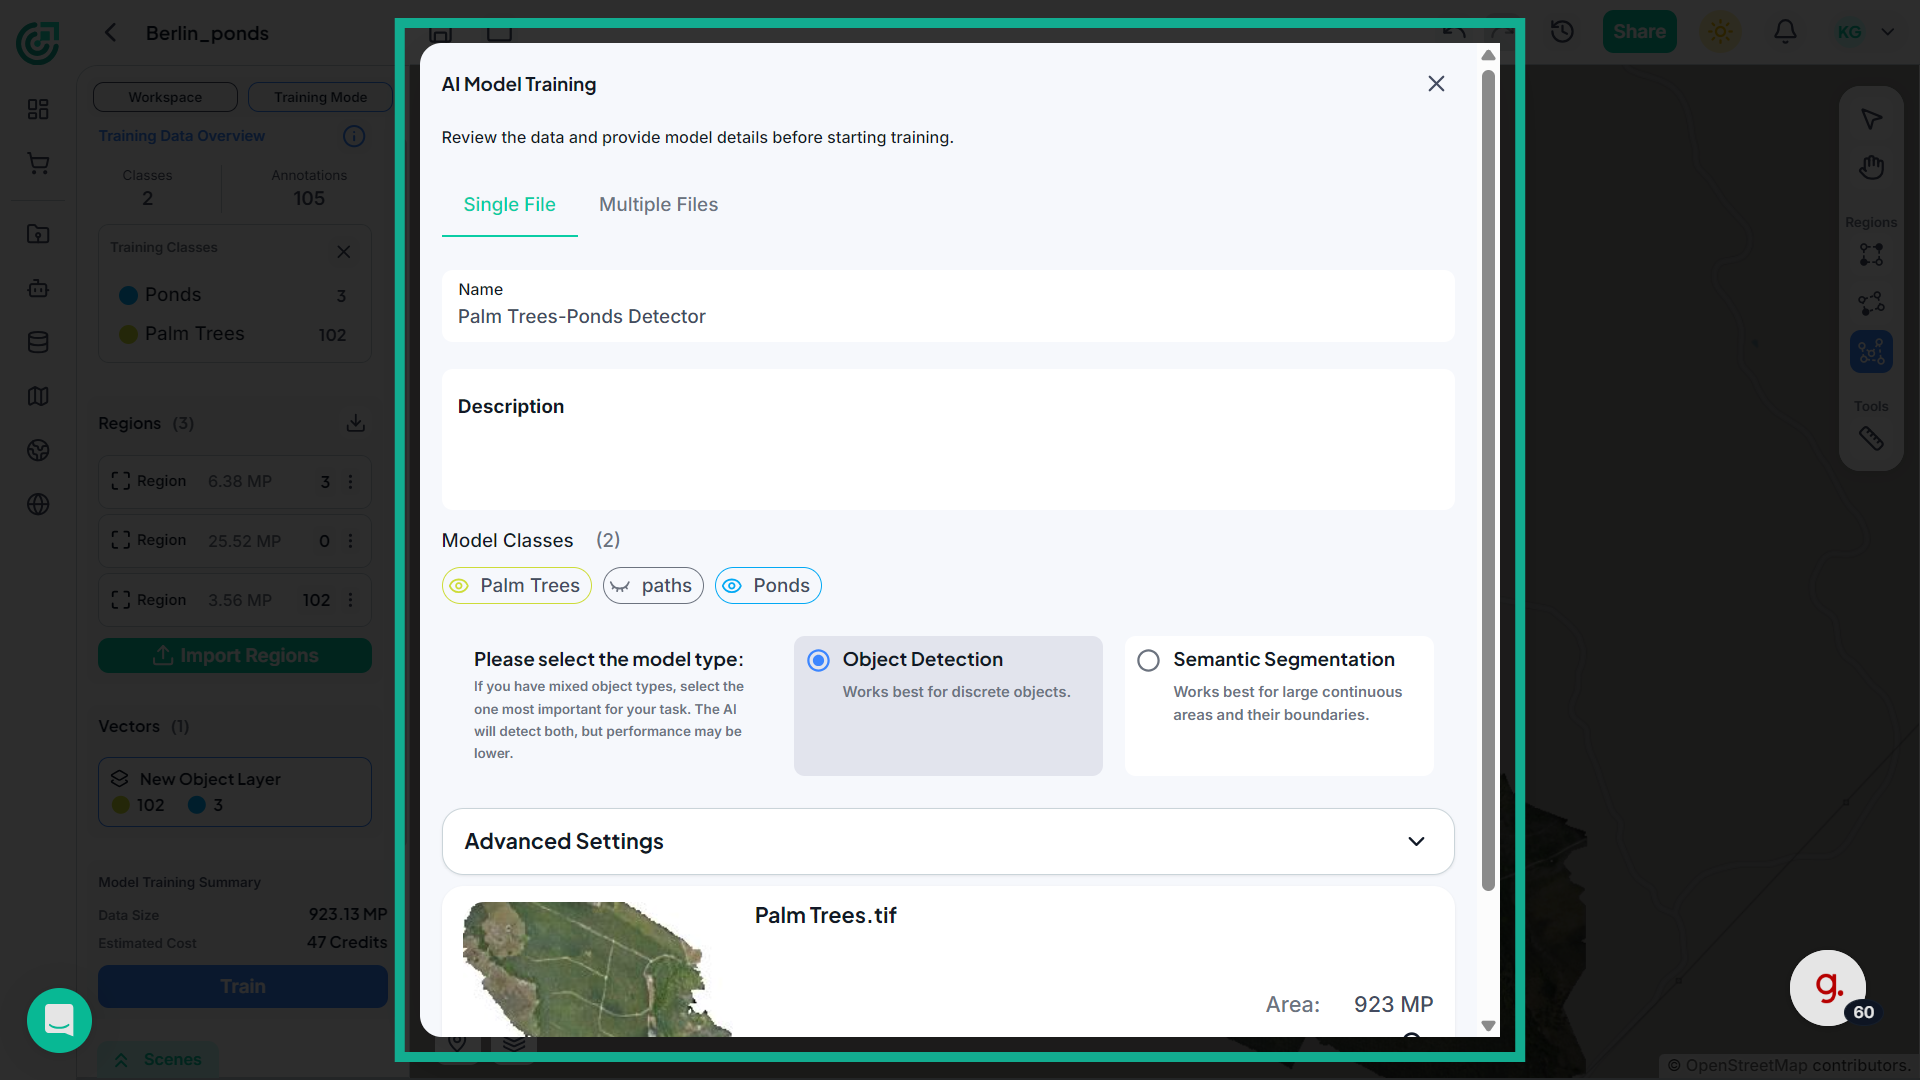Open options for the 3.56 MP region

point(350,600)
